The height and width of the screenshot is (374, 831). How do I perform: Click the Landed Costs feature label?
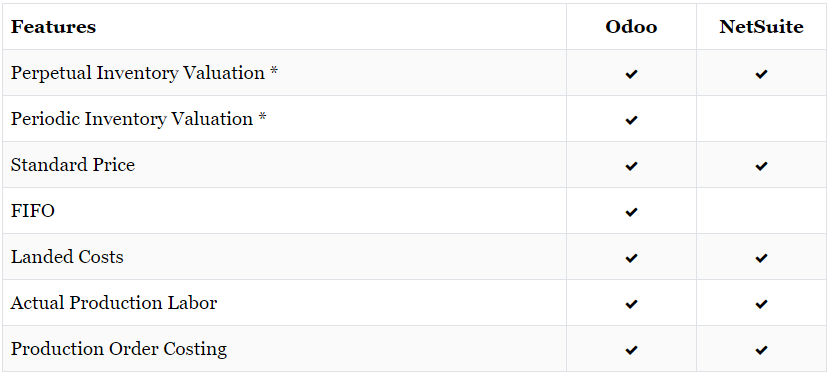pyautogui.click(x=67, y=257)
